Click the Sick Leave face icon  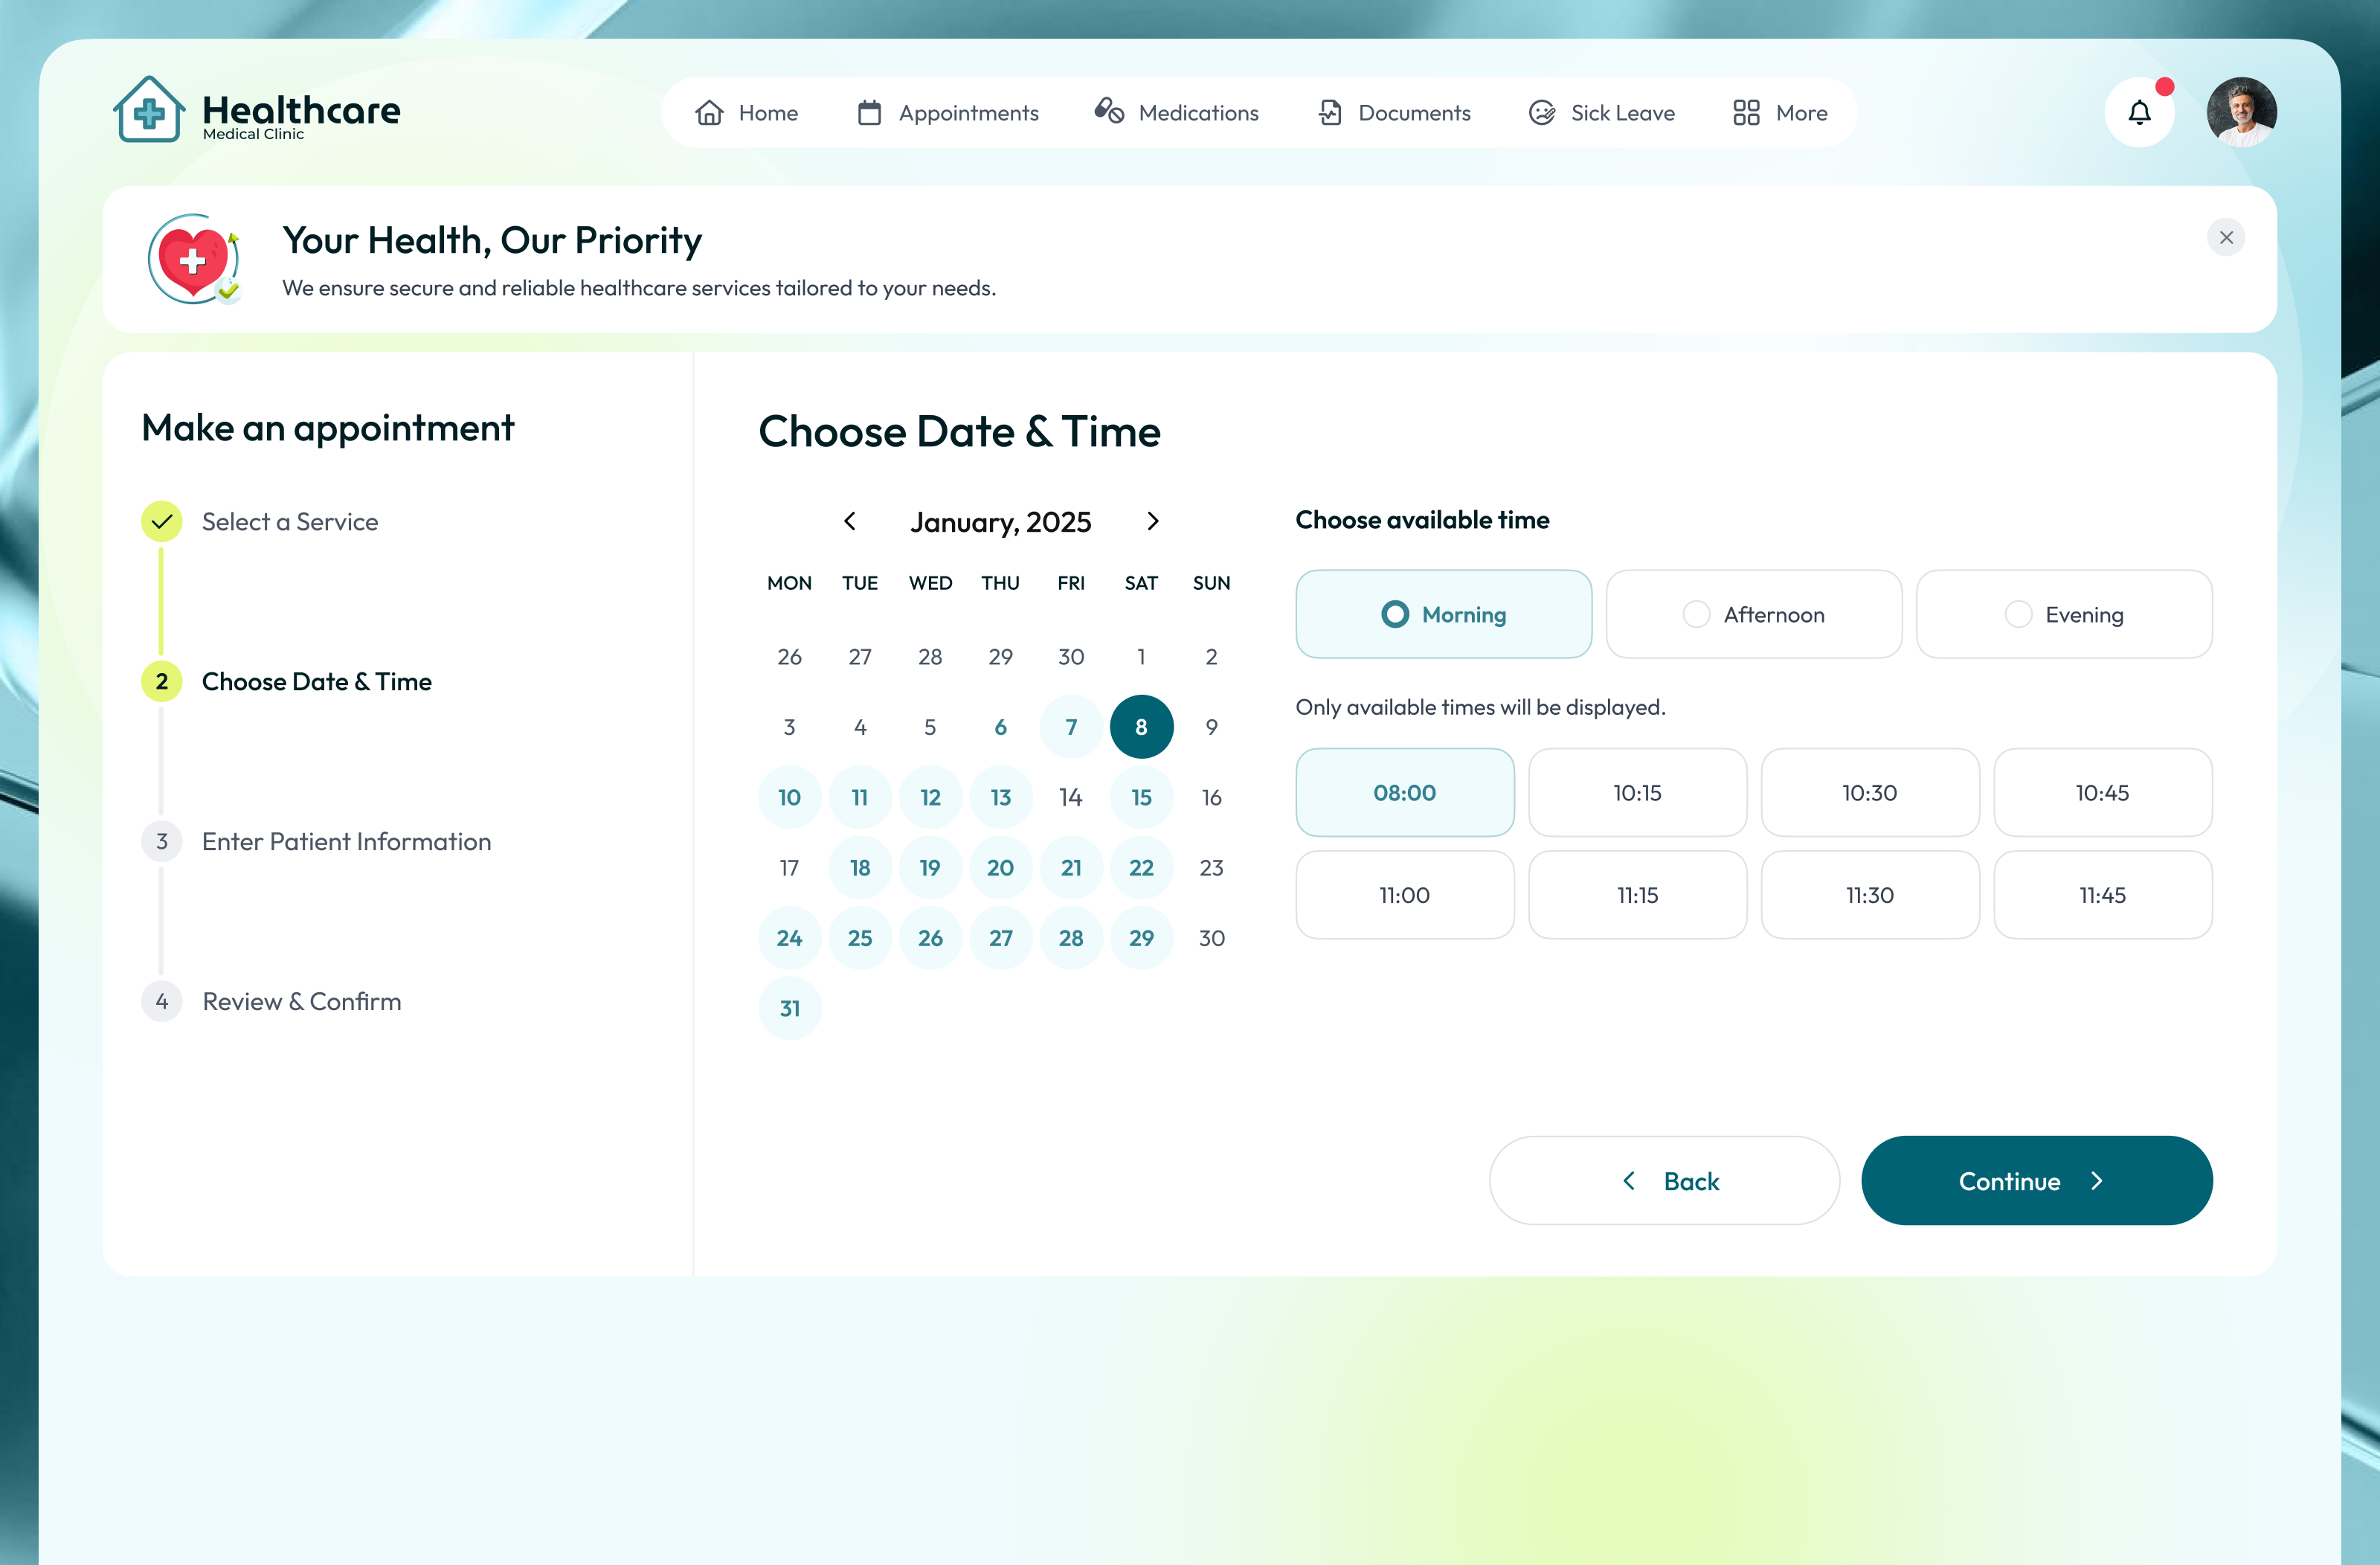click(x=1541, y=112)
